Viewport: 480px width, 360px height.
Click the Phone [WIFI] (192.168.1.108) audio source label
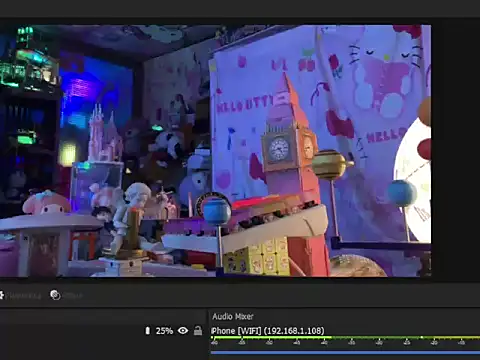coord(268,331)
